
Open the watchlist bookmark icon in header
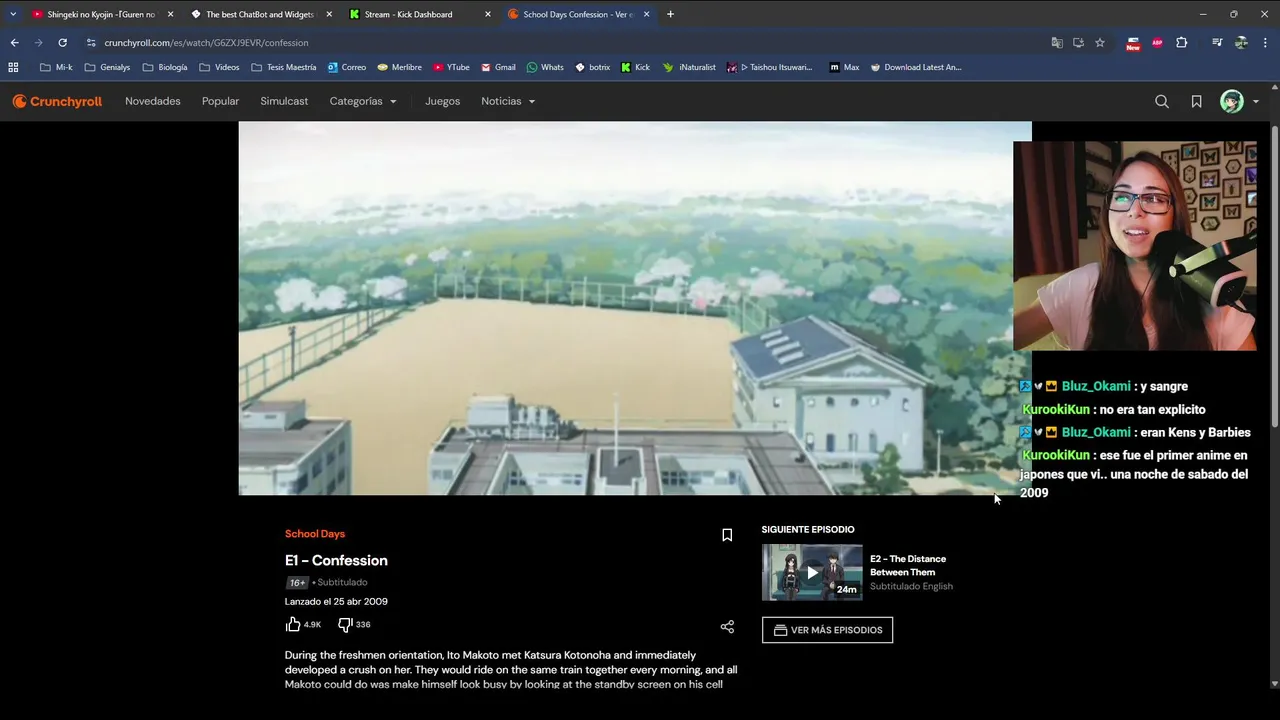(x=1196, y=101)
